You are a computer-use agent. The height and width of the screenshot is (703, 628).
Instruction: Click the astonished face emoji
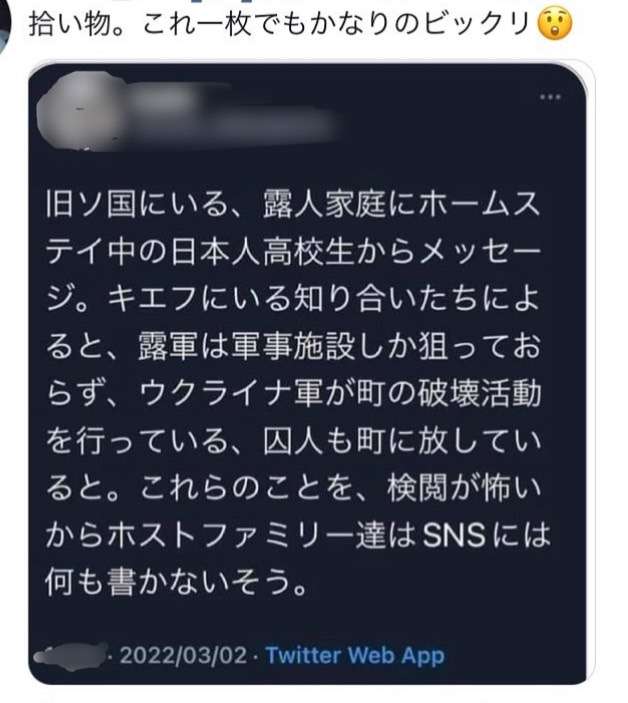[555, 22]
